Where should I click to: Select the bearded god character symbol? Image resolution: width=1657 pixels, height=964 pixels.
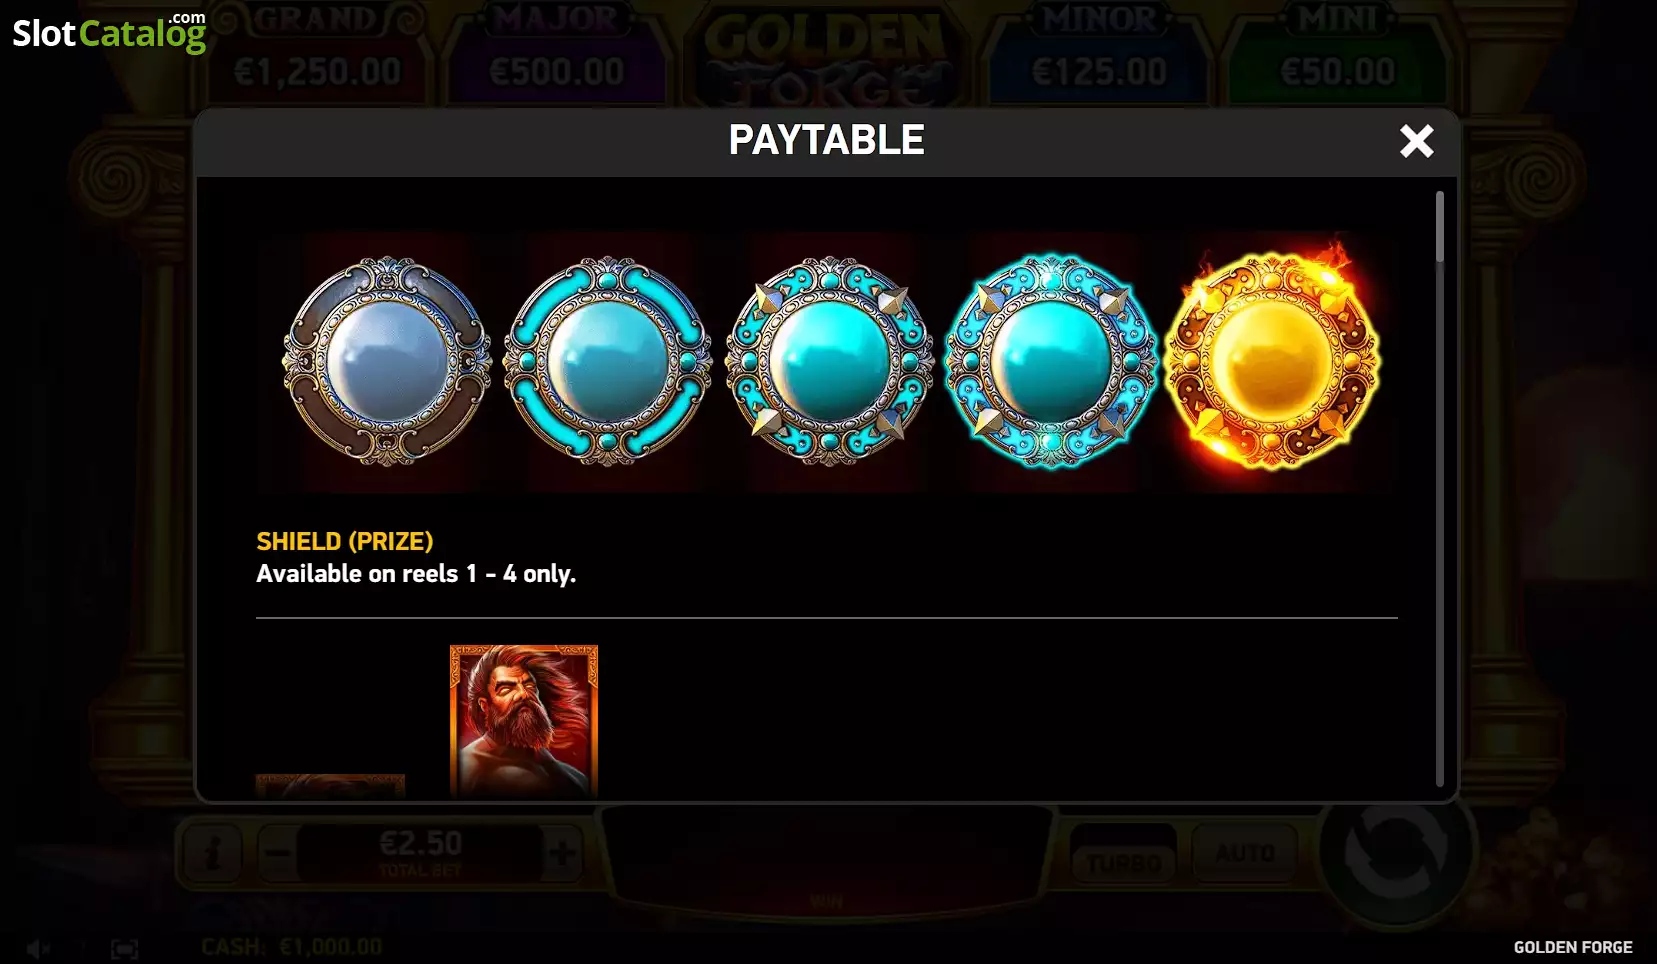tap(524, 721)
